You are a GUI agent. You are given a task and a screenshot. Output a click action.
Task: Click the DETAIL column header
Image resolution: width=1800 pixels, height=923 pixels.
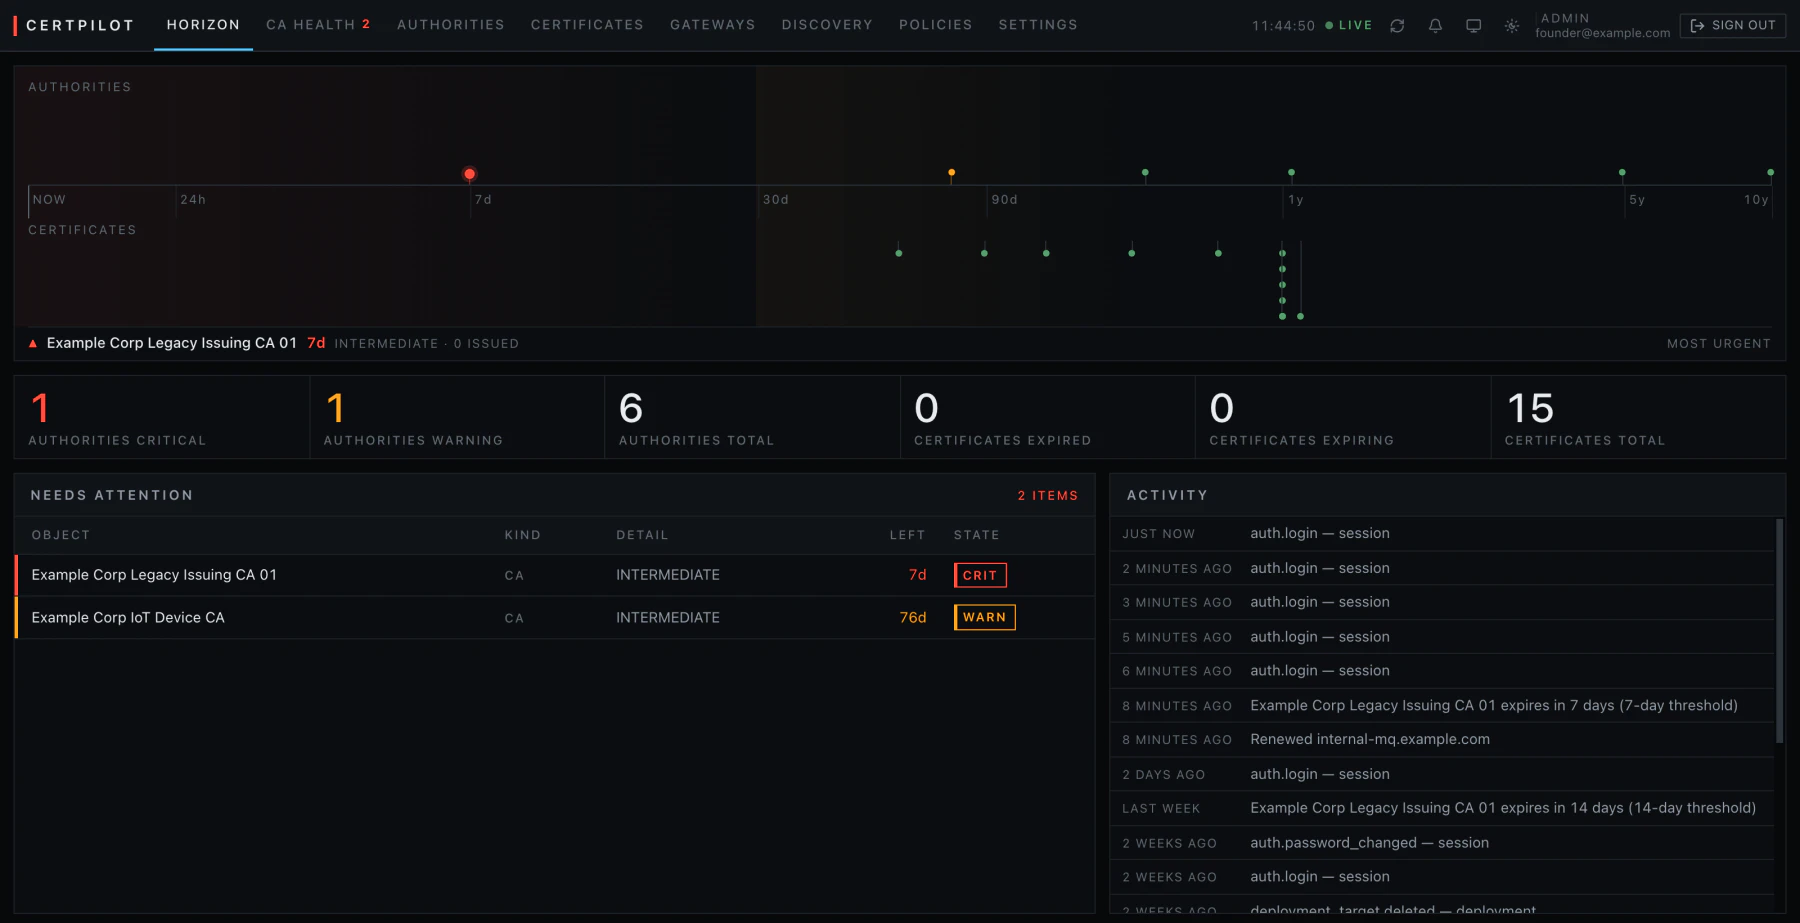tap(642, 535)
